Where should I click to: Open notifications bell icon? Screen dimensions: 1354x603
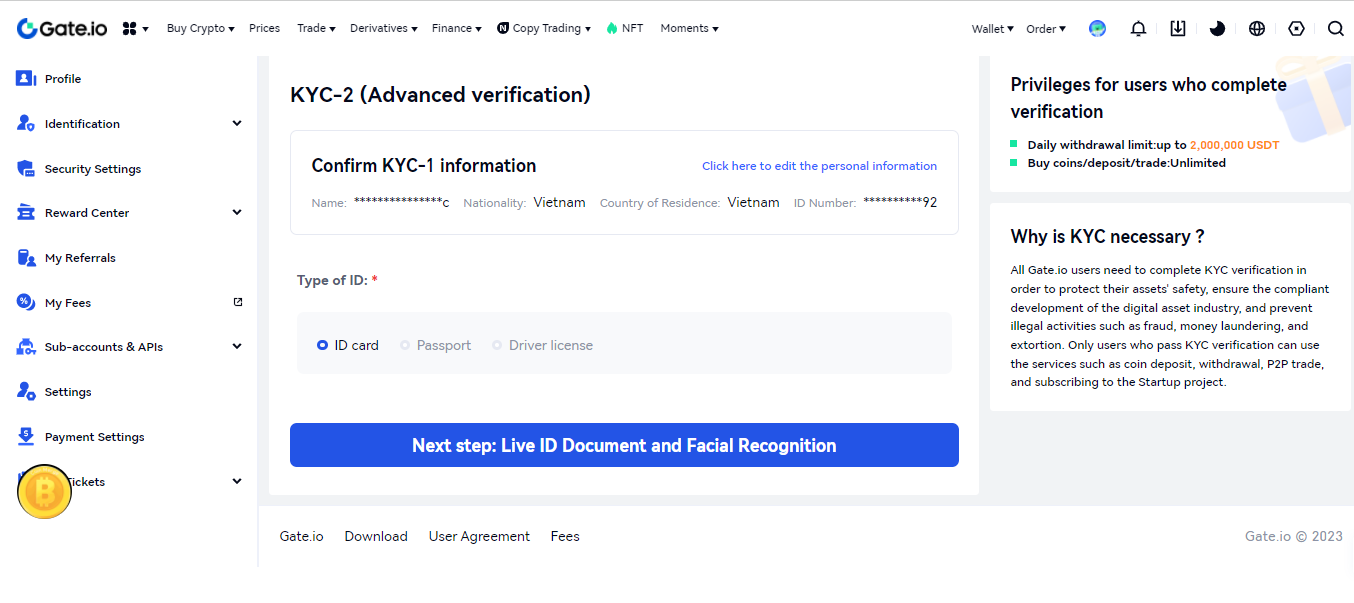coord(1138,29)
